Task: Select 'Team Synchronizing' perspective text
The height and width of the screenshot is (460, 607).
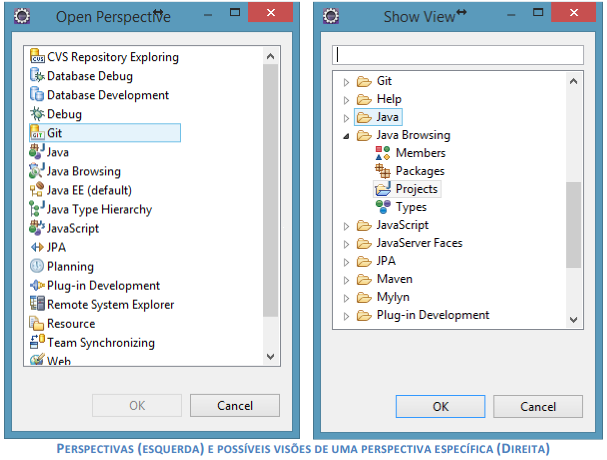Action: [x=101, y=343]
